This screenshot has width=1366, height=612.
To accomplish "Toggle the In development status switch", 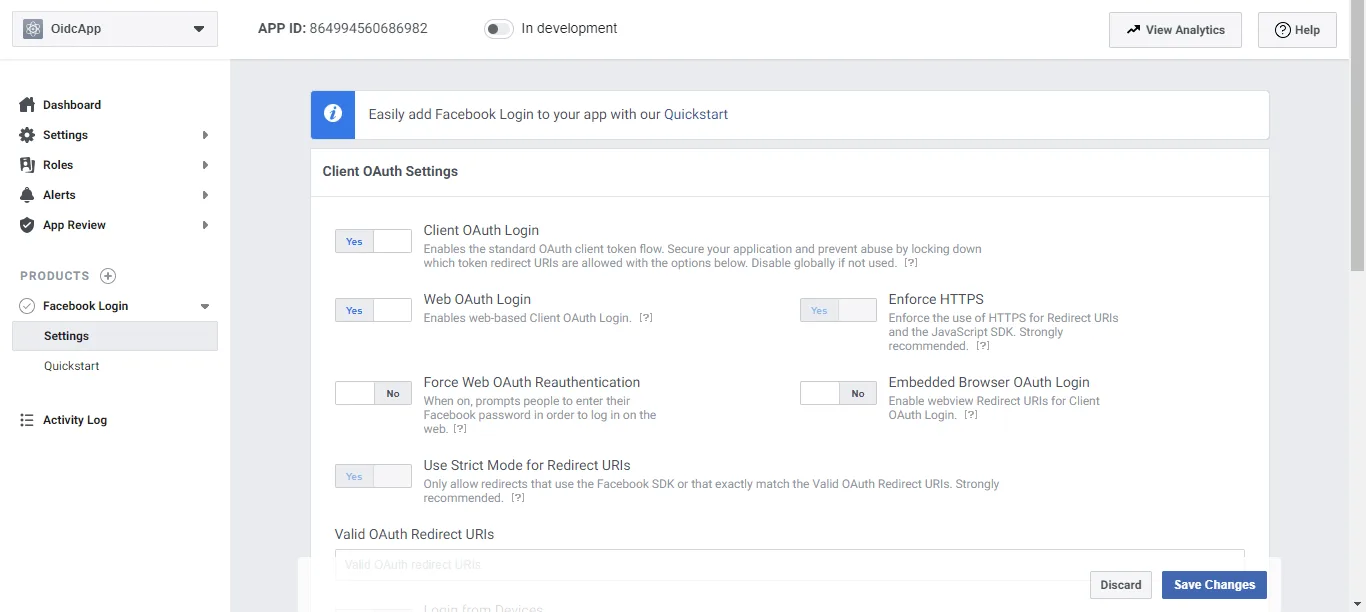I will pyautogui.click(x=498, y=29).
